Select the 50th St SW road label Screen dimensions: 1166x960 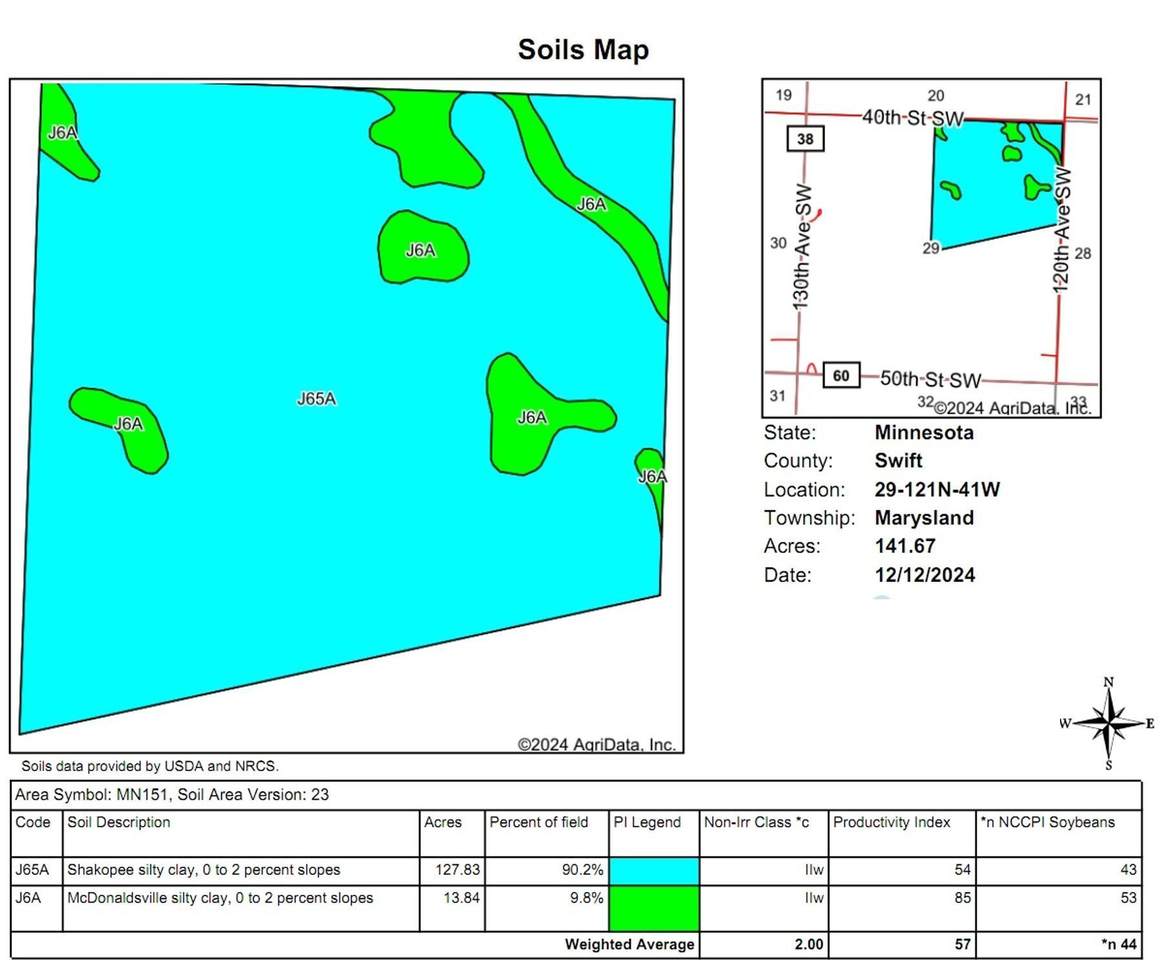pos(930,379)
